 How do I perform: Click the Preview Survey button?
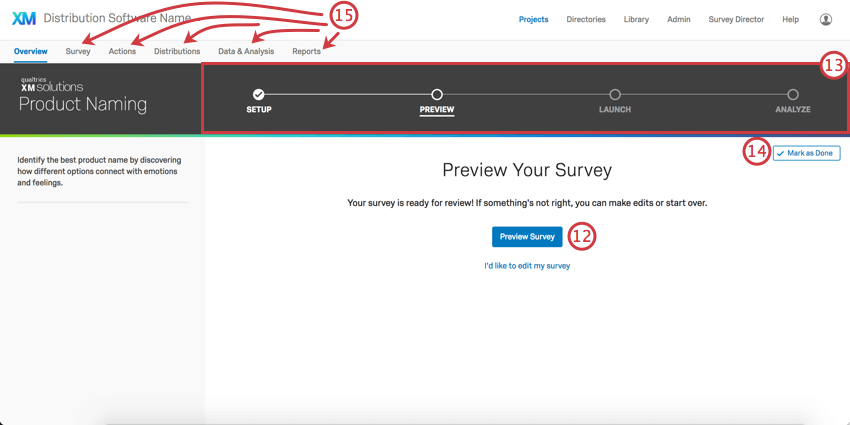527,237
